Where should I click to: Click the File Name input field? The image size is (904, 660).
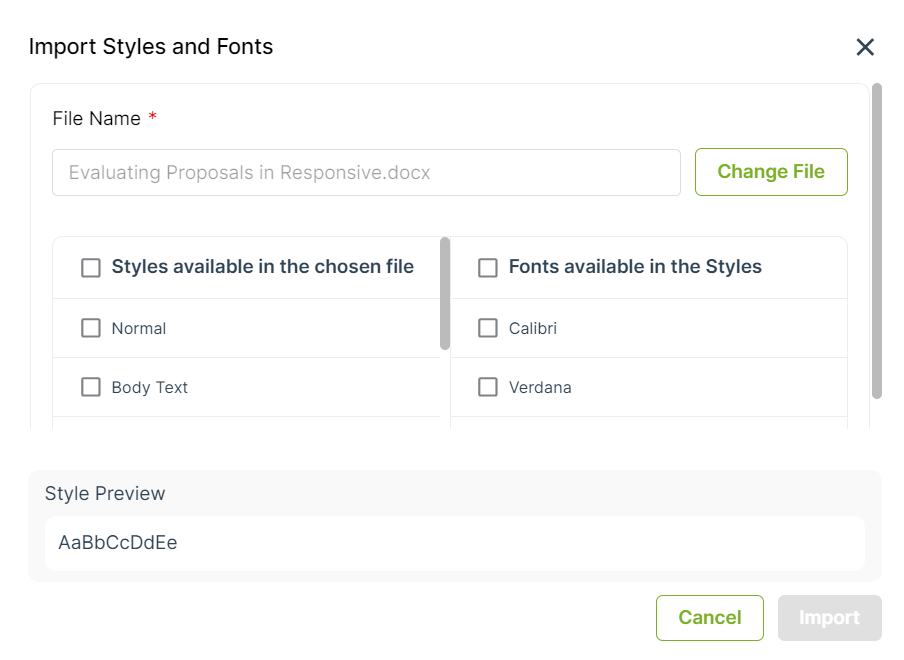click(366, 173)
